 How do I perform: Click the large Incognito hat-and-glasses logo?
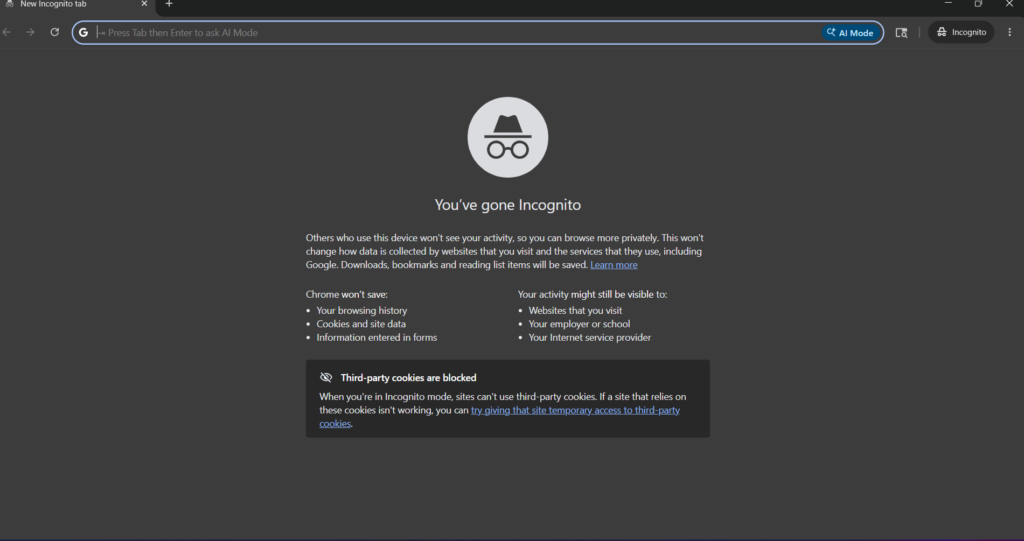coord(508,137)
